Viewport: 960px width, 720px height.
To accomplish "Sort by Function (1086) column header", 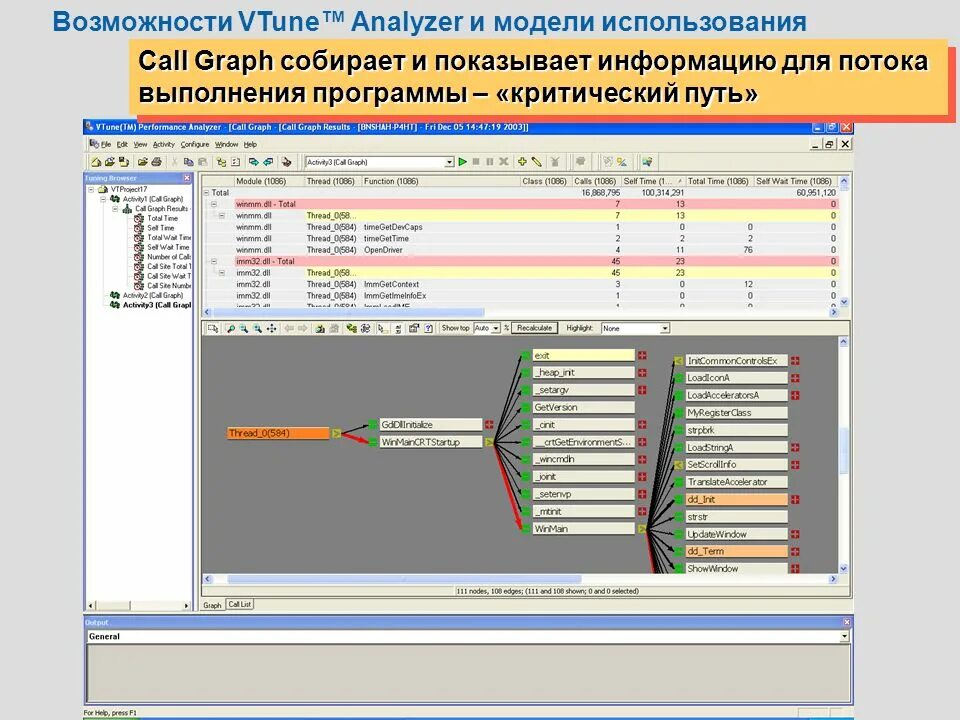I will coord(440,181).
